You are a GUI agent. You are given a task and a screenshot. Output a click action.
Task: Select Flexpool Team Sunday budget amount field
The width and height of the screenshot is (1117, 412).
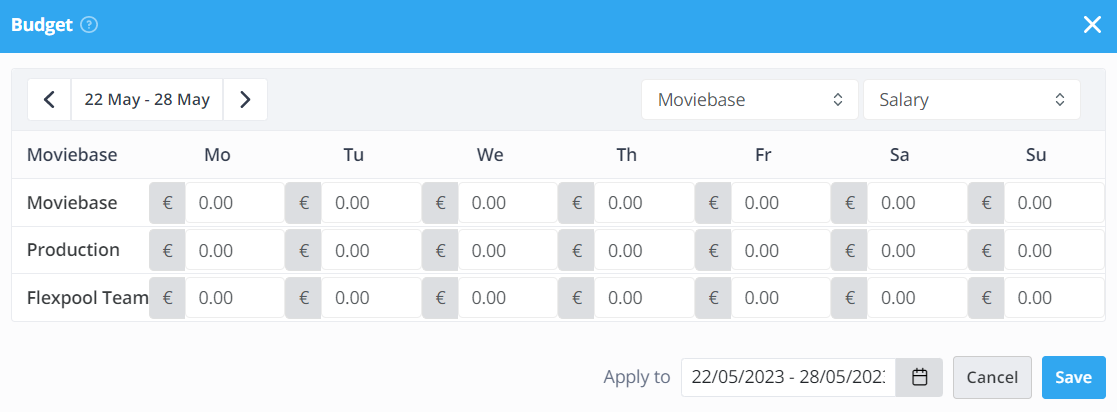(x=1054, y=298)
